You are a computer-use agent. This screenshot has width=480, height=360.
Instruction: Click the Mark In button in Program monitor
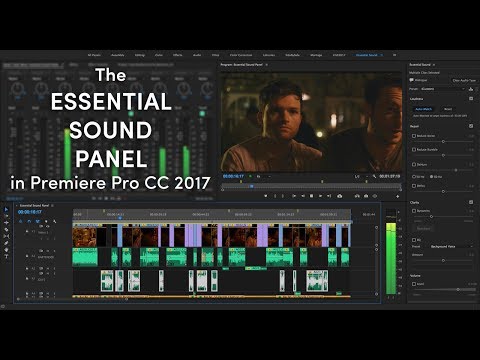tap(275, 196)
